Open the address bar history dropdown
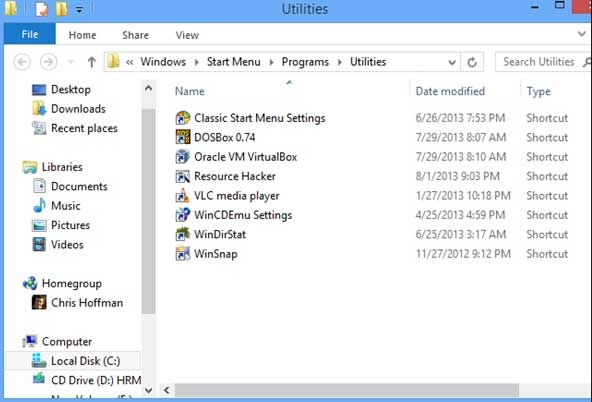592x402 pixels. (452, 62)
